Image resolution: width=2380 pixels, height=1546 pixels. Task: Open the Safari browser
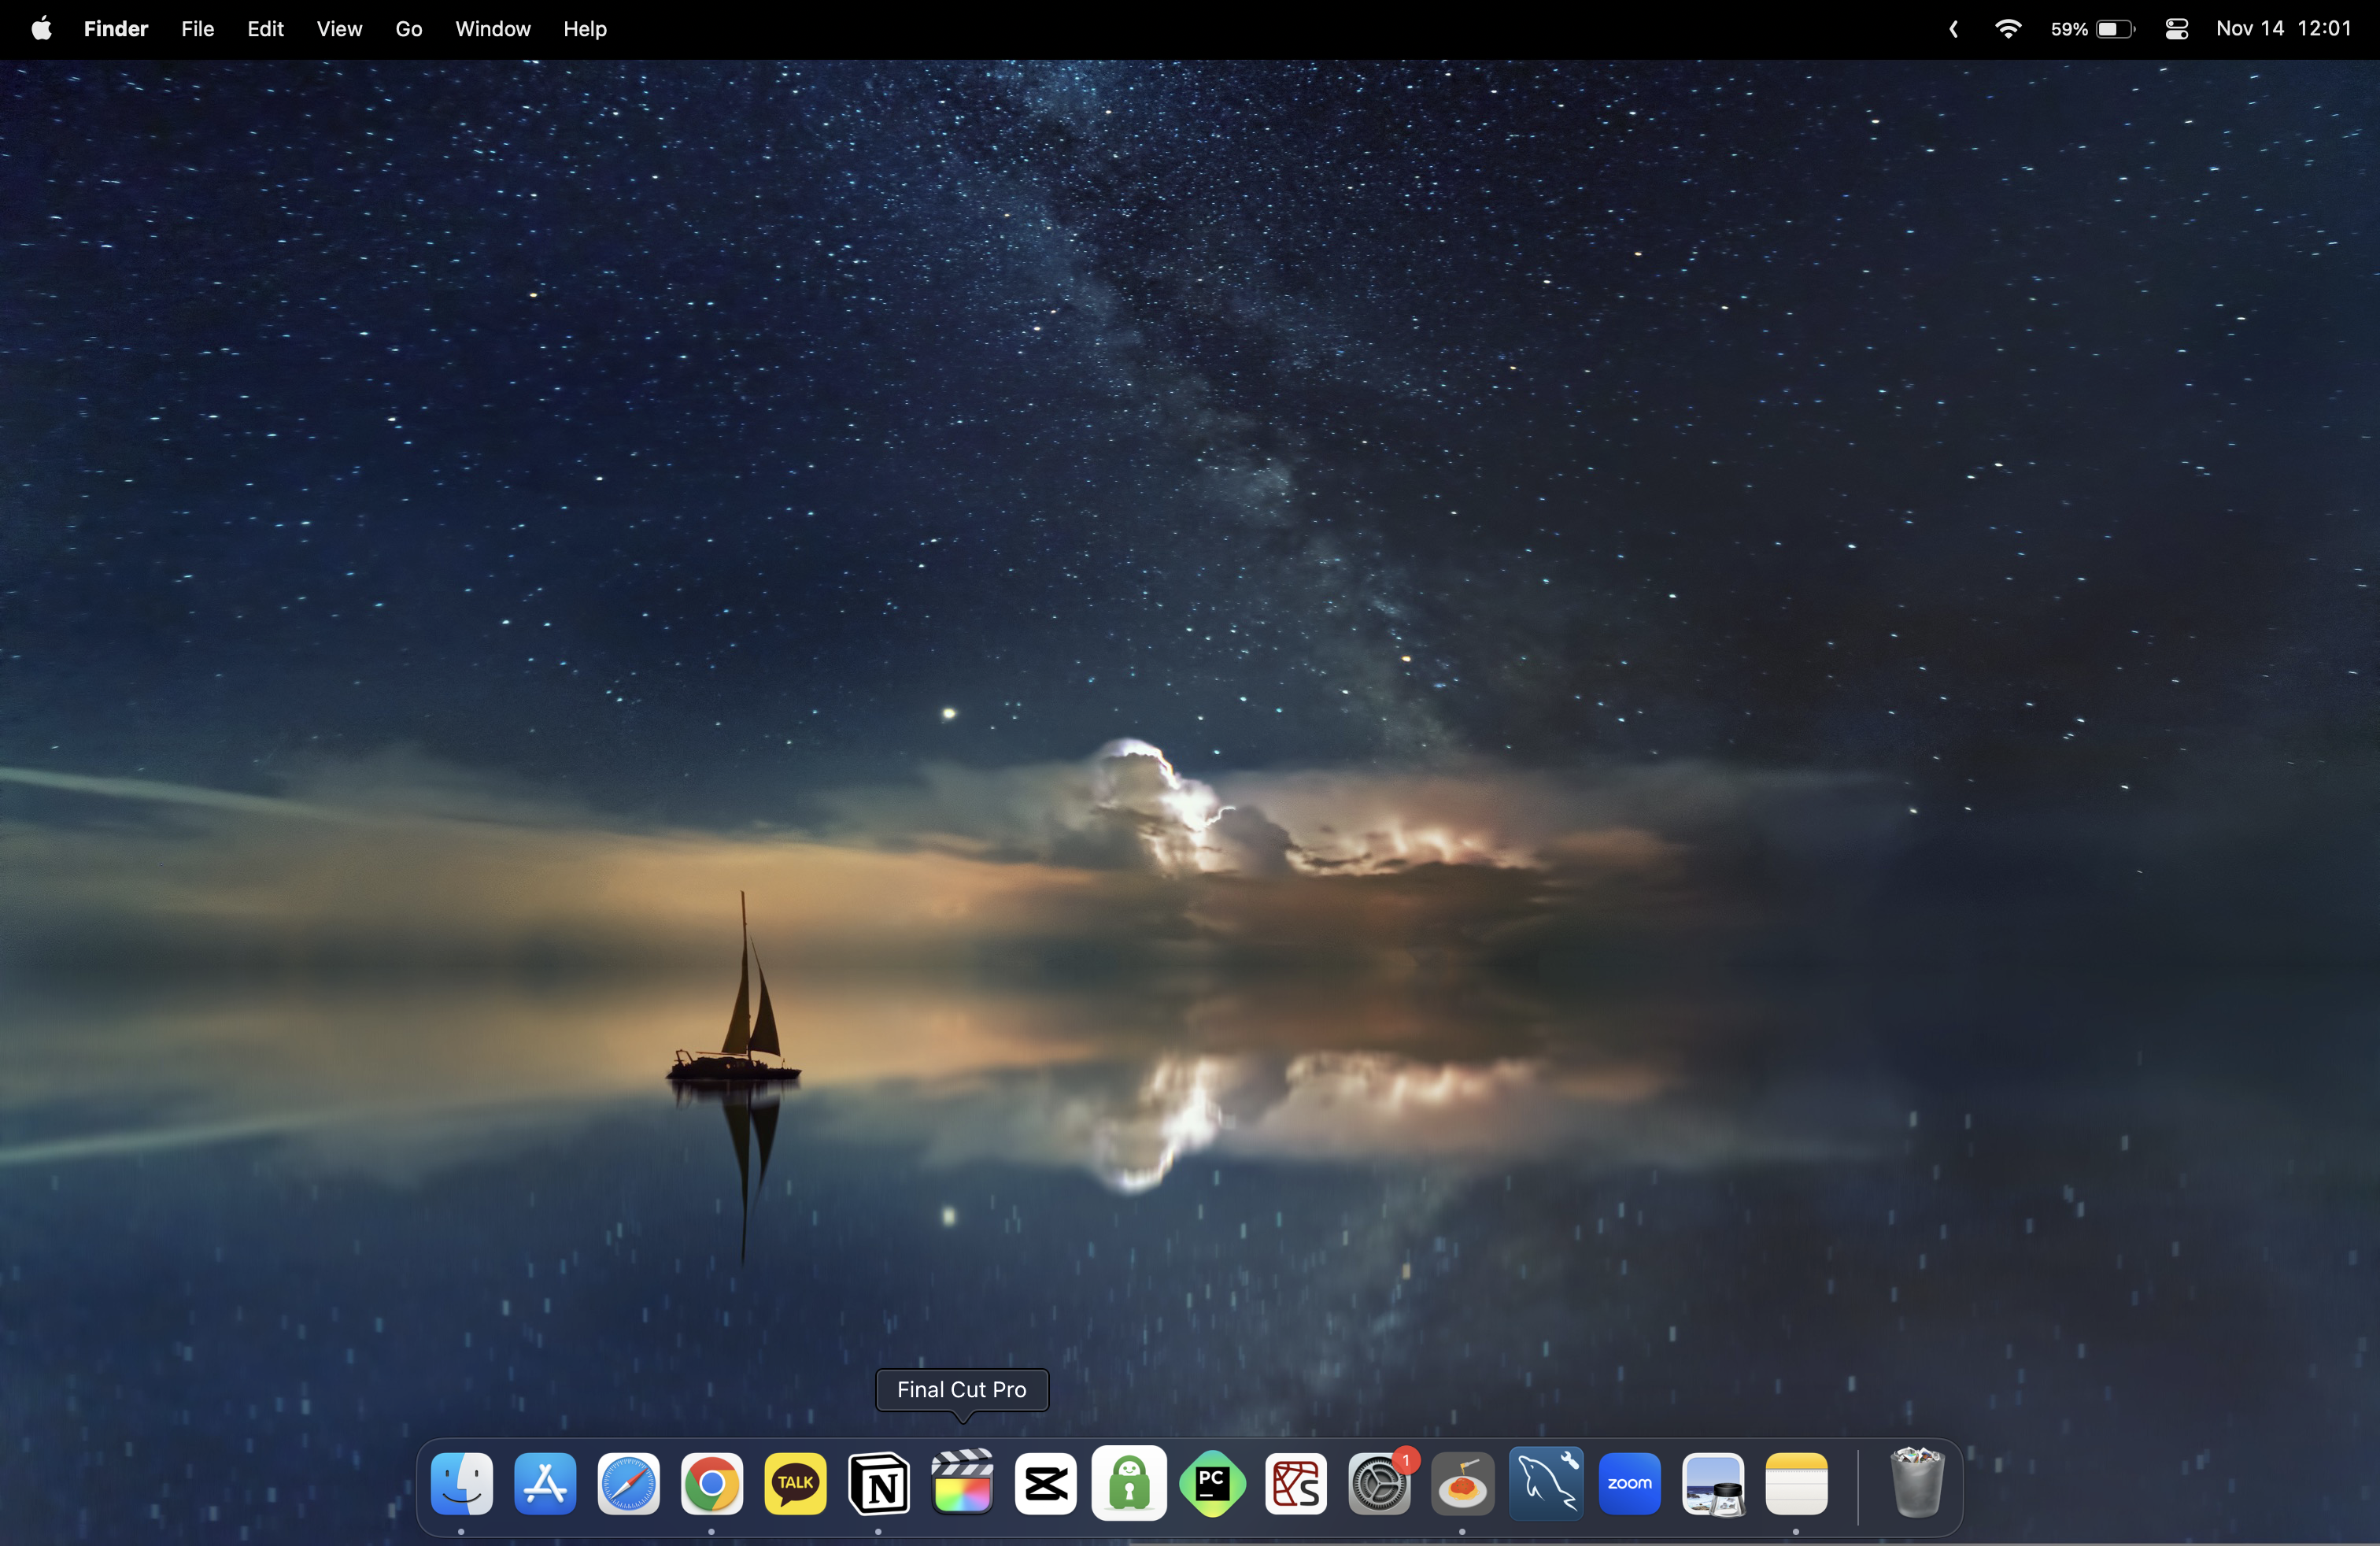point(628,1483)
